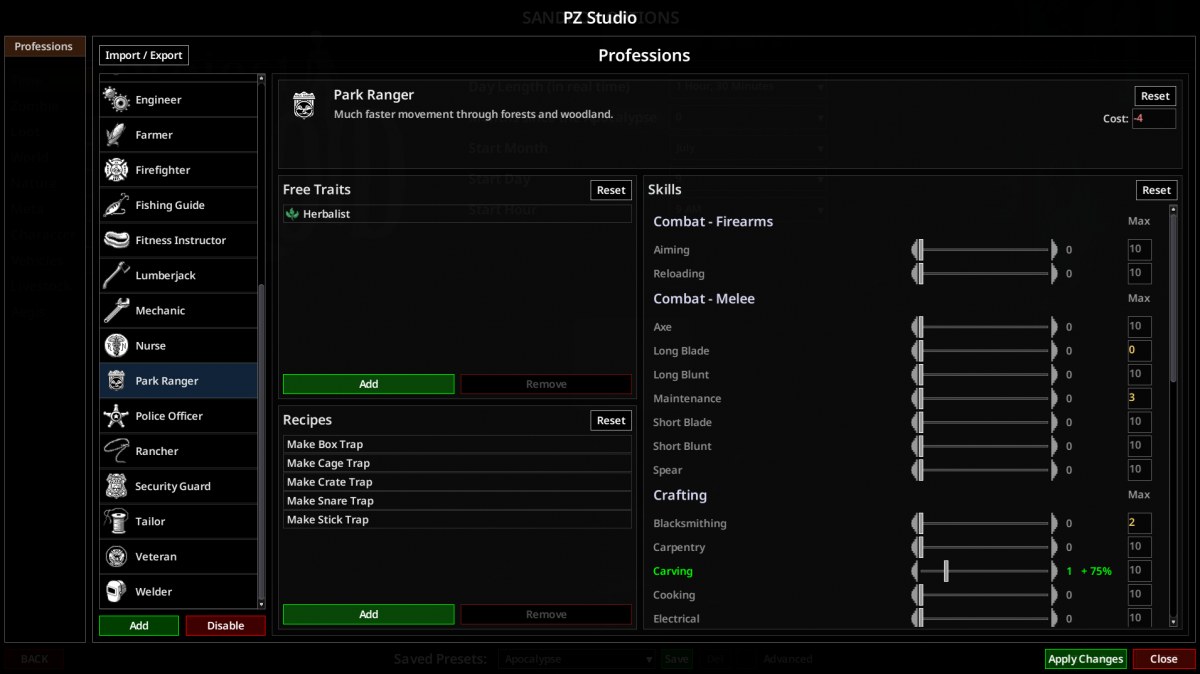
Task: Select the Welder mask icon
Action: [x=116, y=592]
